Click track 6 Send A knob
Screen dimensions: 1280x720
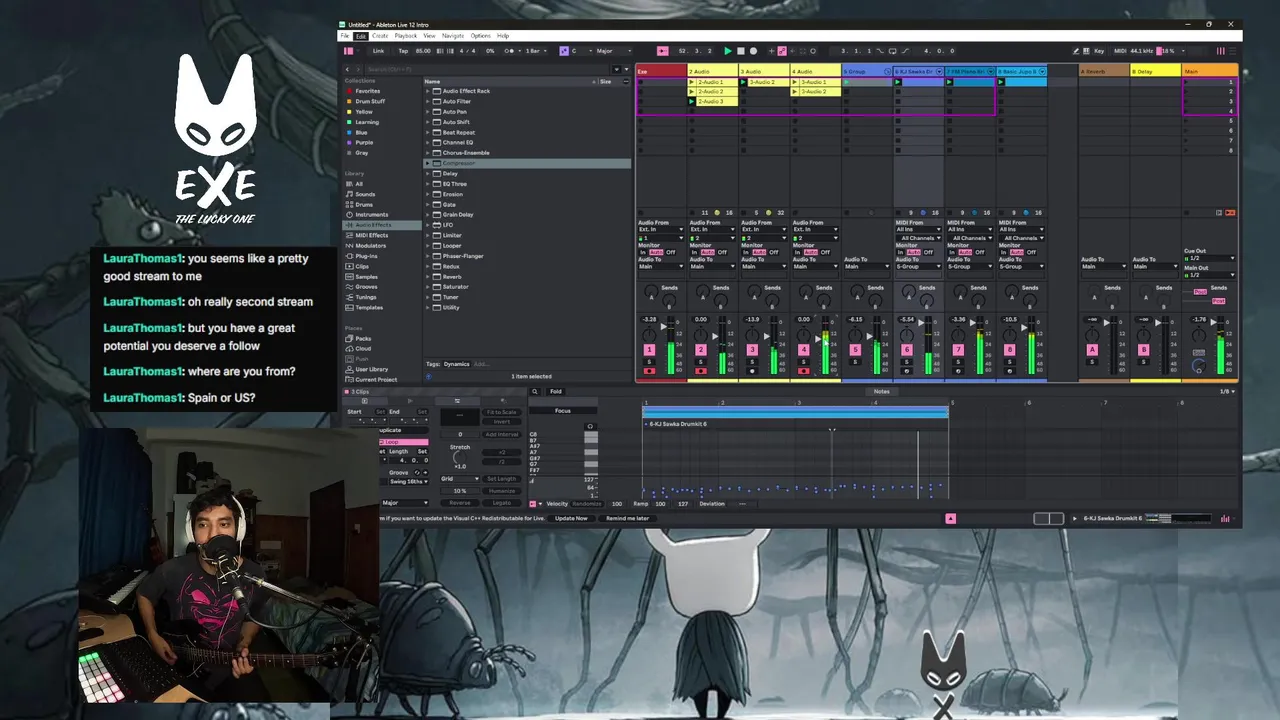[907, 292]
